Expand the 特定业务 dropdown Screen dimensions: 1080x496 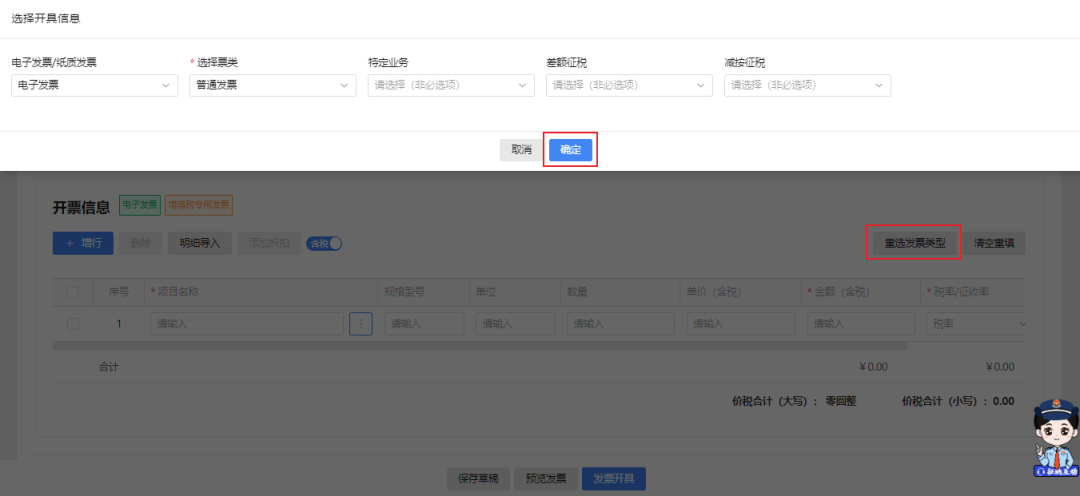[451, 85]
